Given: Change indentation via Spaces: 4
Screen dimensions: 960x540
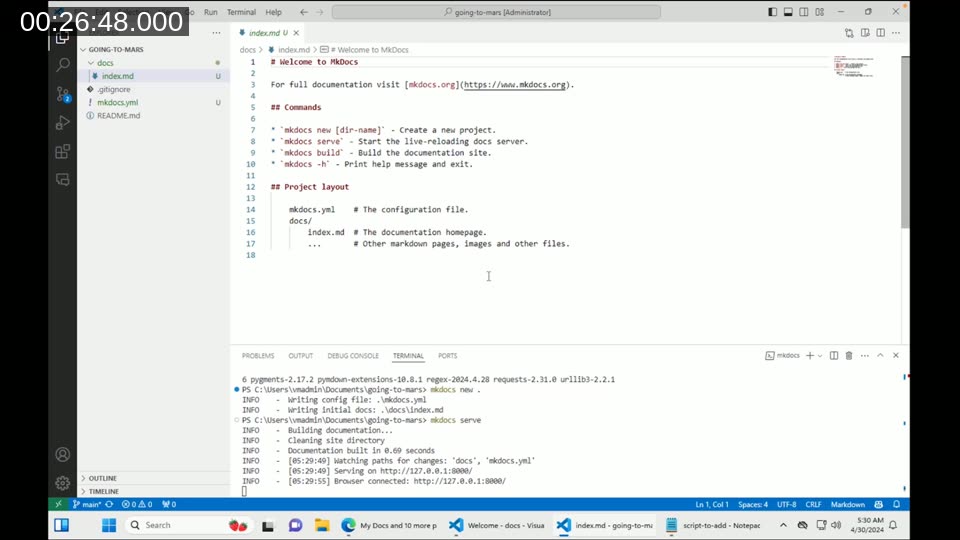Looking at the screenshot, I should tap(752, 504).
